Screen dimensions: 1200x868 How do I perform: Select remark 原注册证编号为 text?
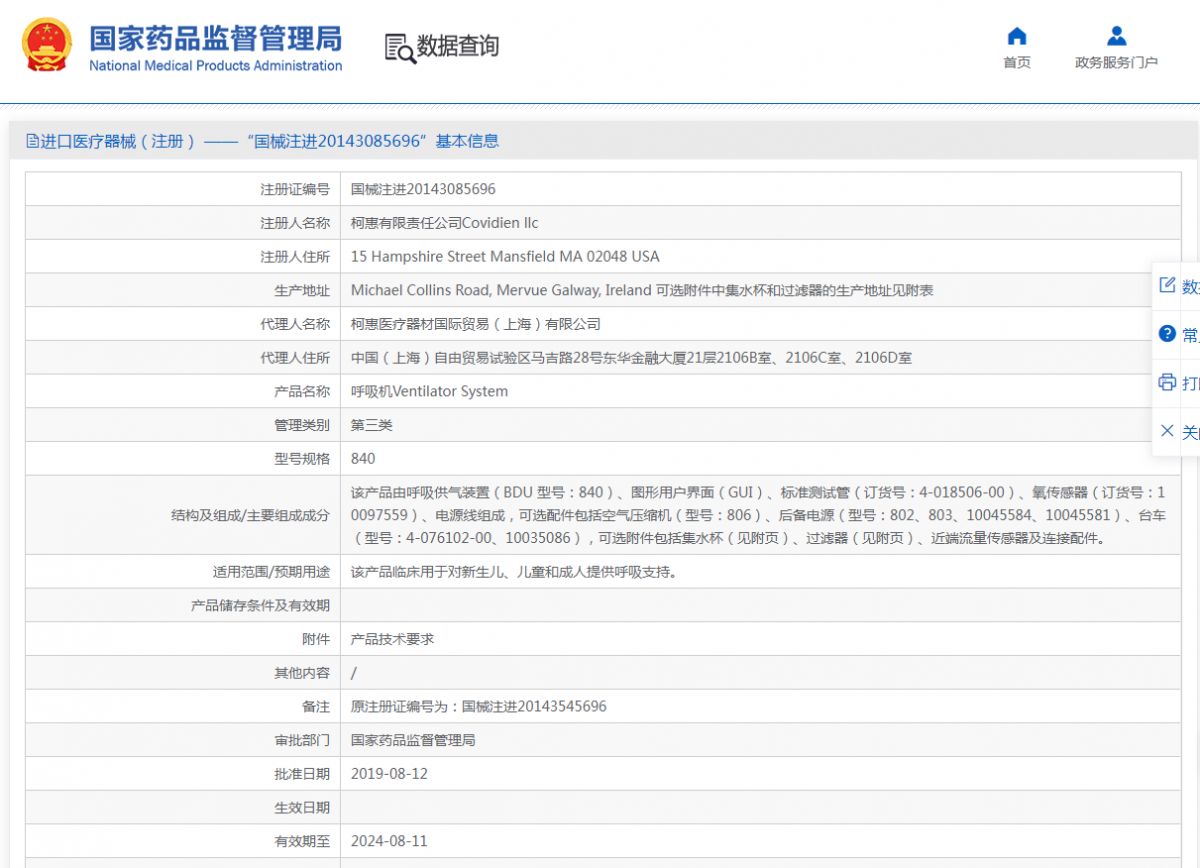478,706
